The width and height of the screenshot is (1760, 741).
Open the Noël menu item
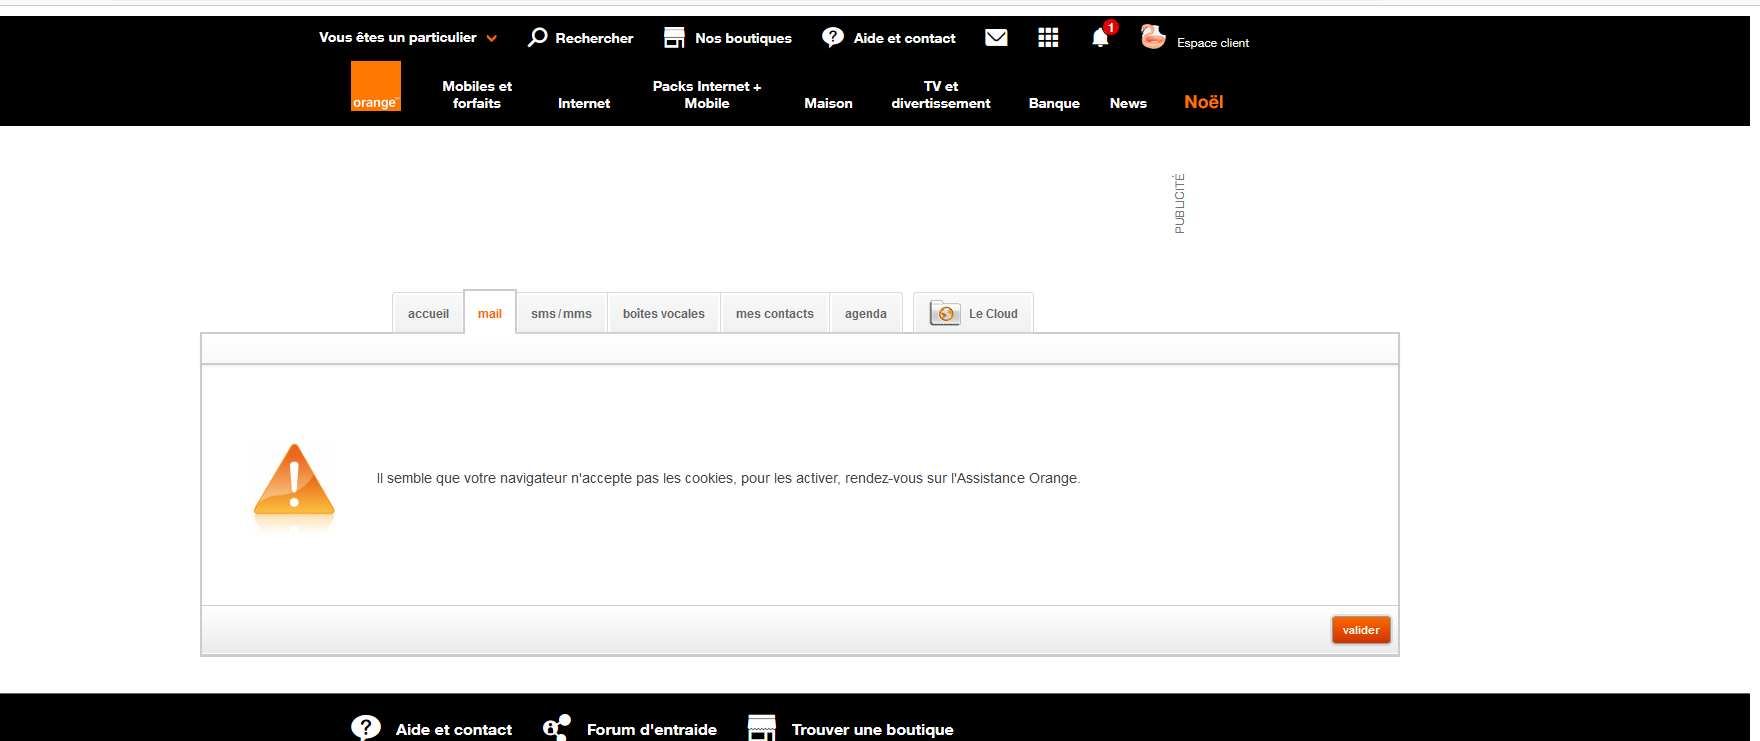(1204, 102)
